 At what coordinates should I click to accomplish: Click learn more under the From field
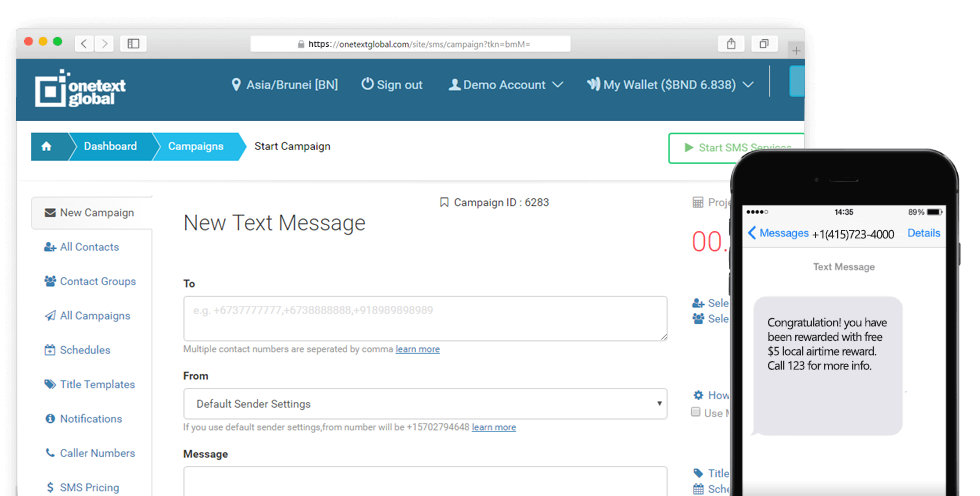point(494,427)
